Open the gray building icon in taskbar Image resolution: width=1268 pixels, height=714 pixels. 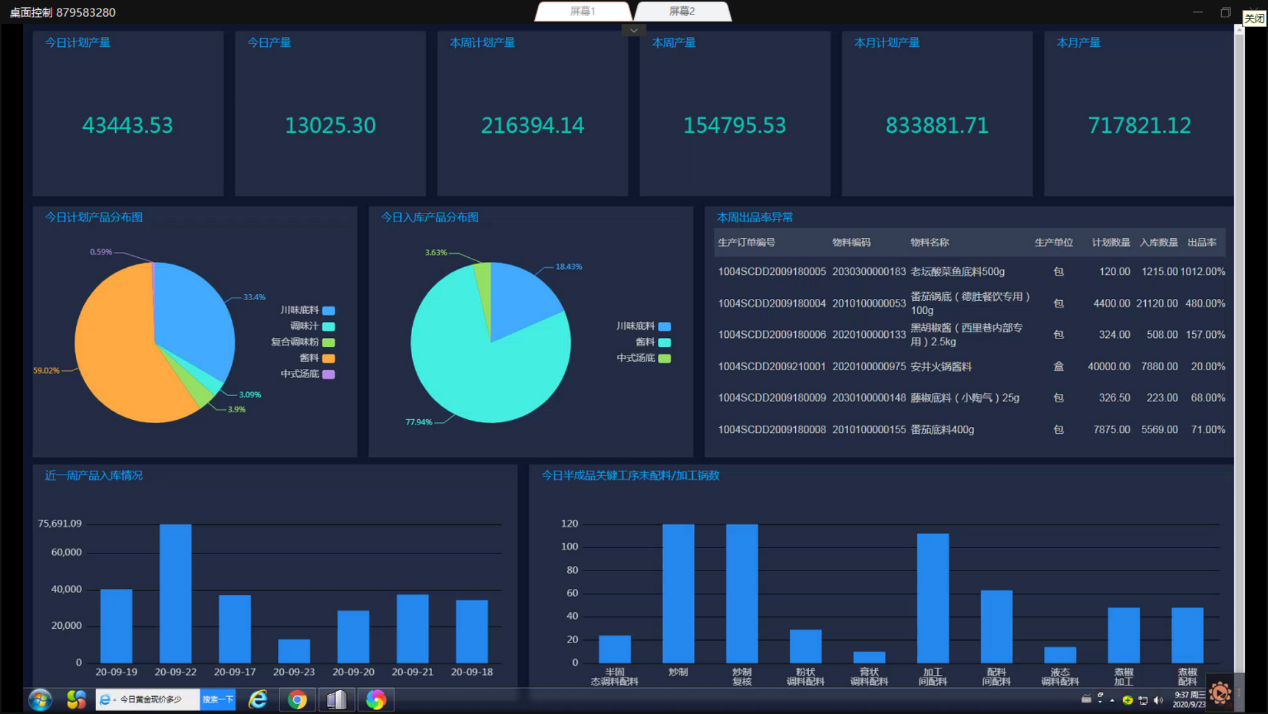click(337, 700)
